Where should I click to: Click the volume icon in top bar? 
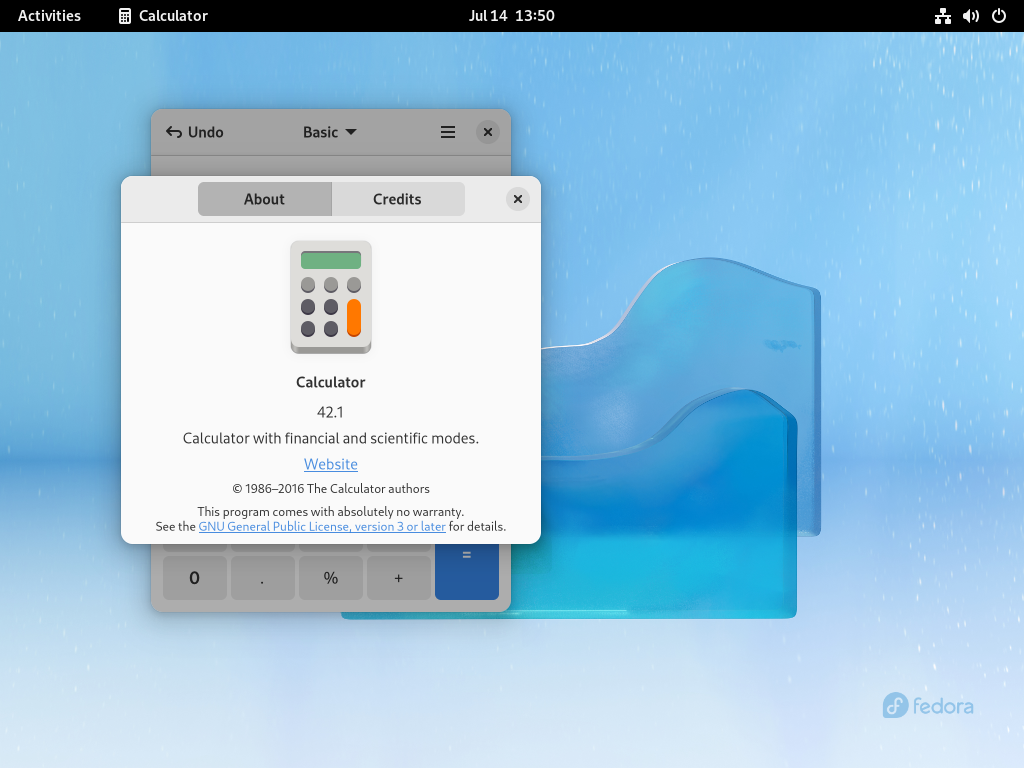pos(970,16)
